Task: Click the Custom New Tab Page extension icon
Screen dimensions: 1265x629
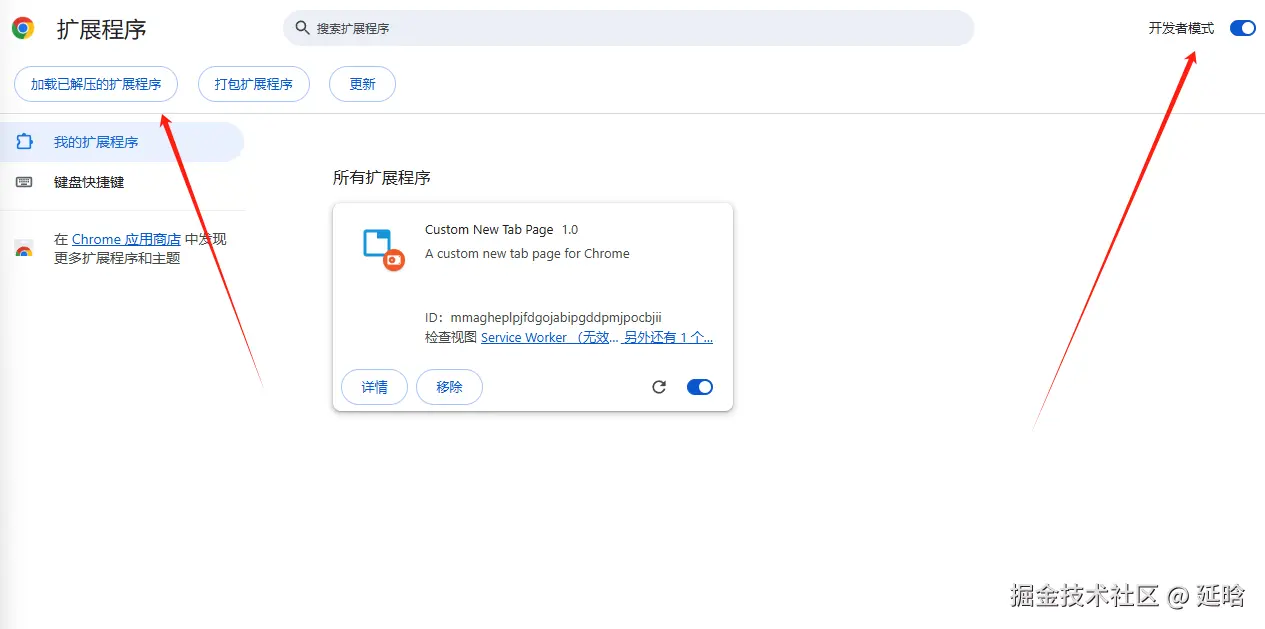Action: [x=383, y=249]
